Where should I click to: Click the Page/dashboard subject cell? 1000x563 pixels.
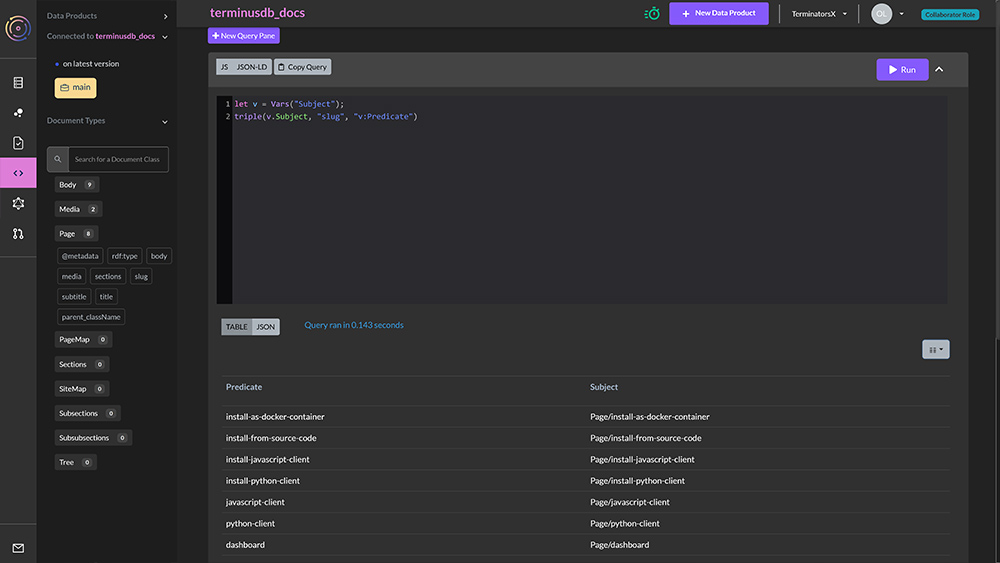click(x=619, y=545)
